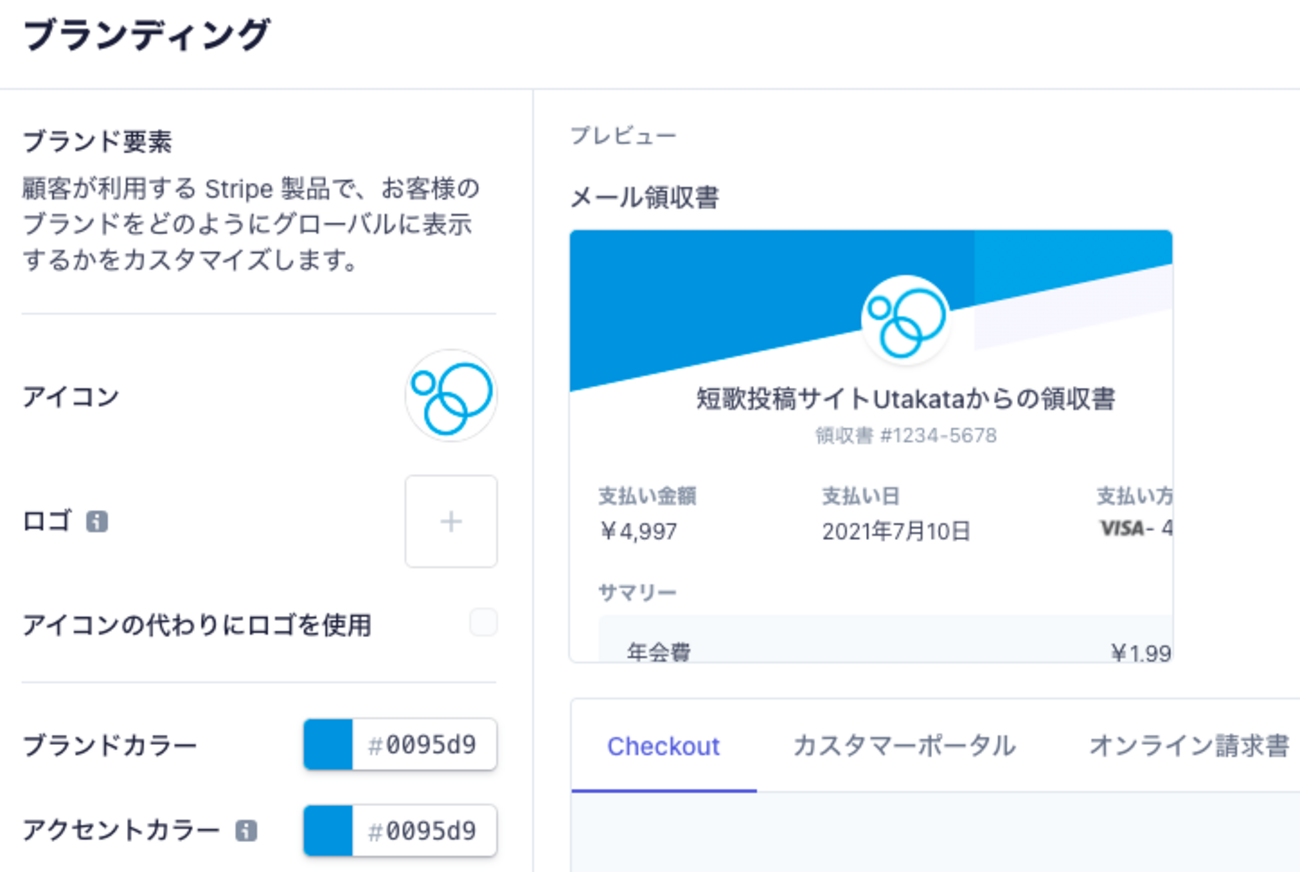Click the 年会費 summary row
This screenshot has height=872, width=1300.
(658, 653)
